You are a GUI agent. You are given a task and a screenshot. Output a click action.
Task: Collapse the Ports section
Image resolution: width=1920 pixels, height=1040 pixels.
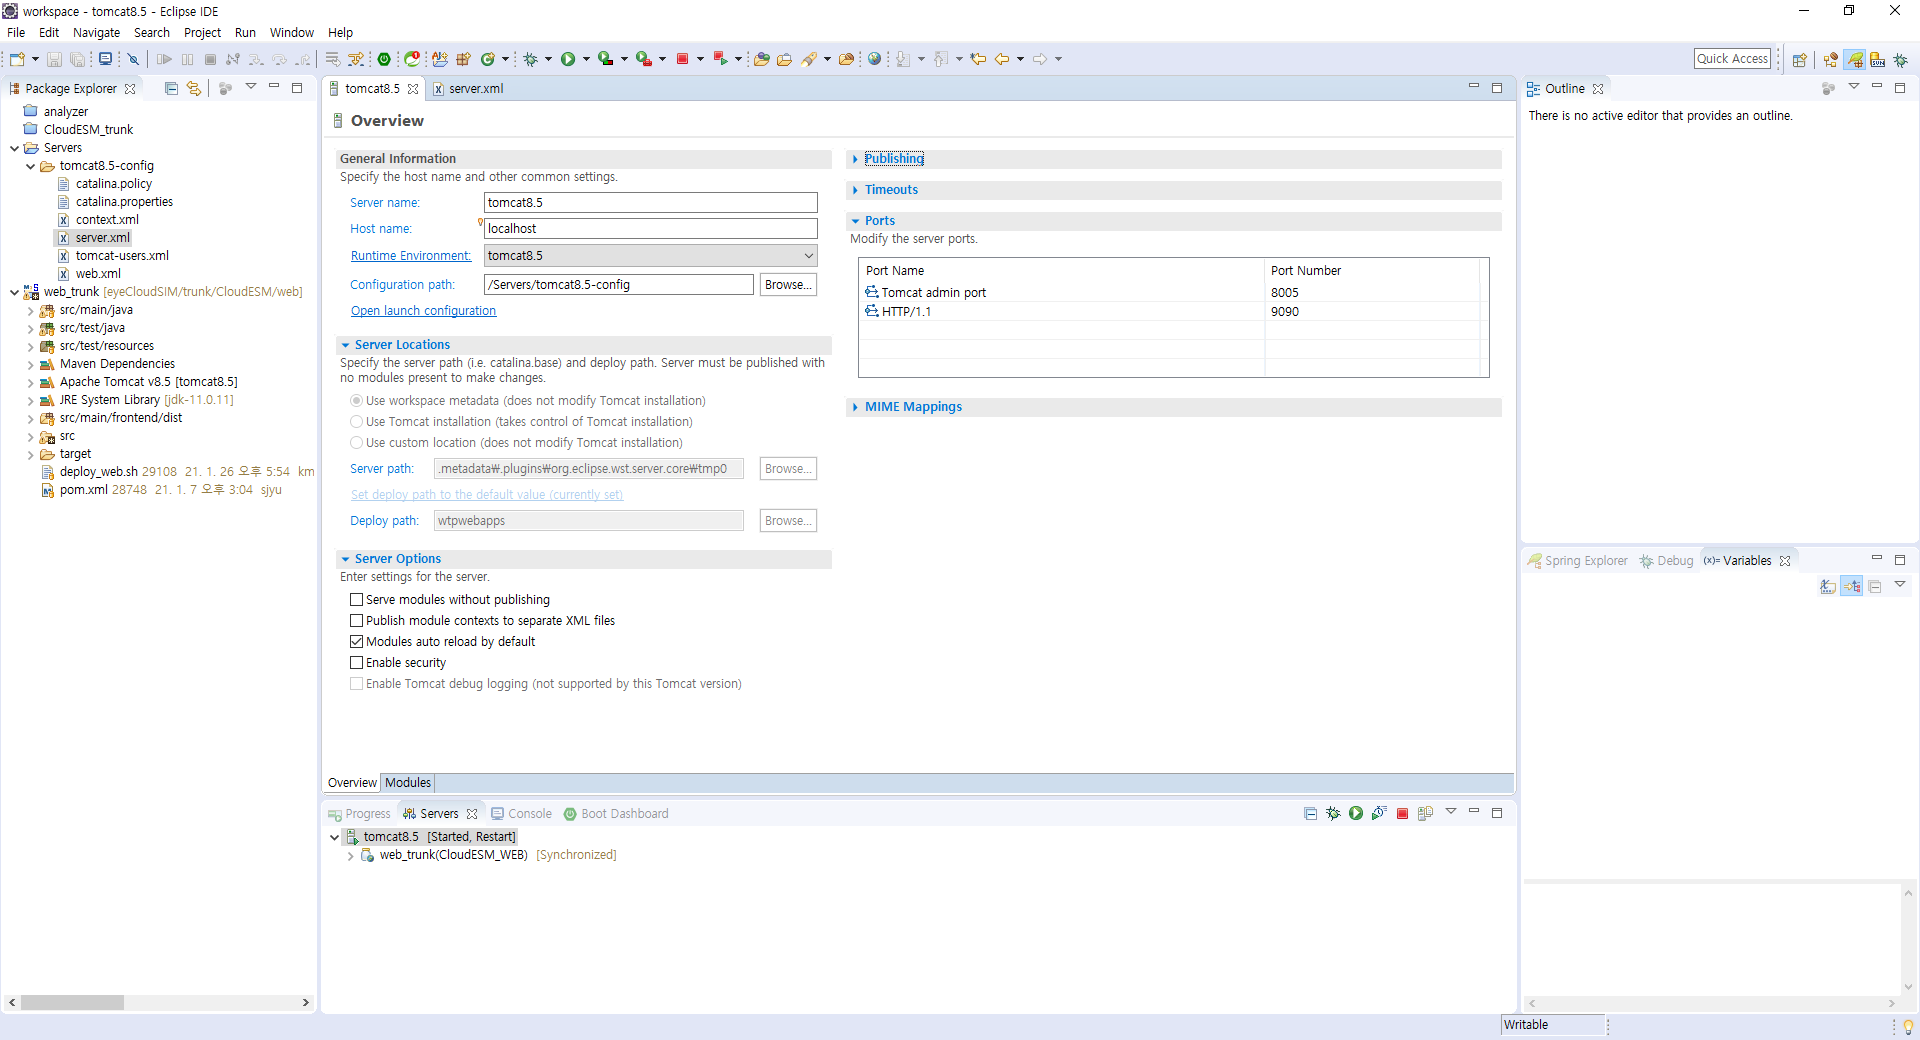(855, 221)
